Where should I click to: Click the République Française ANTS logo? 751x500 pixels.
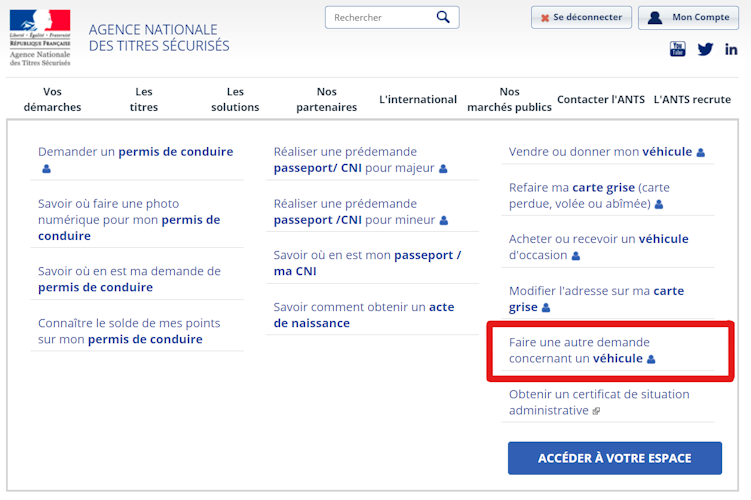coord(40,37)
